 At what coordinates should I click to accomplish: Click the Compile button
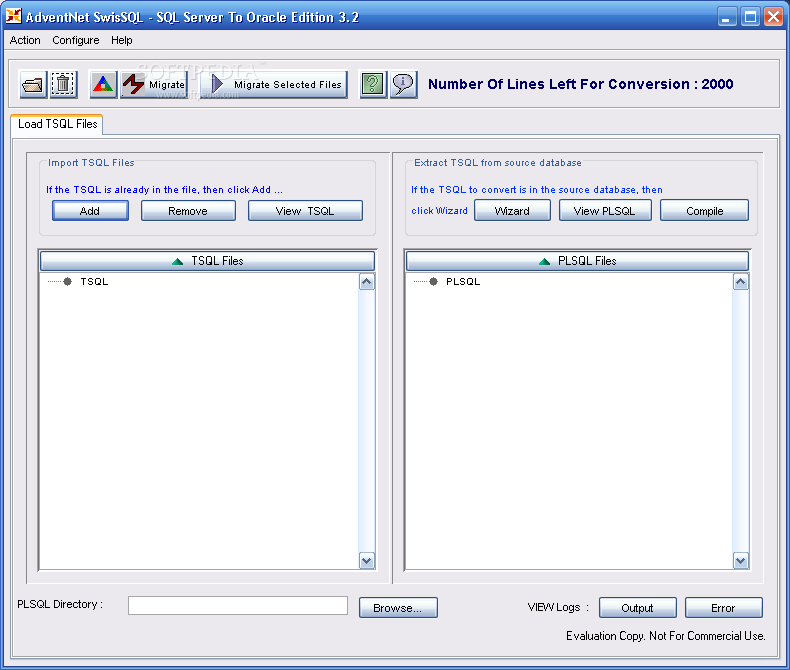click(x=704, y=211)
